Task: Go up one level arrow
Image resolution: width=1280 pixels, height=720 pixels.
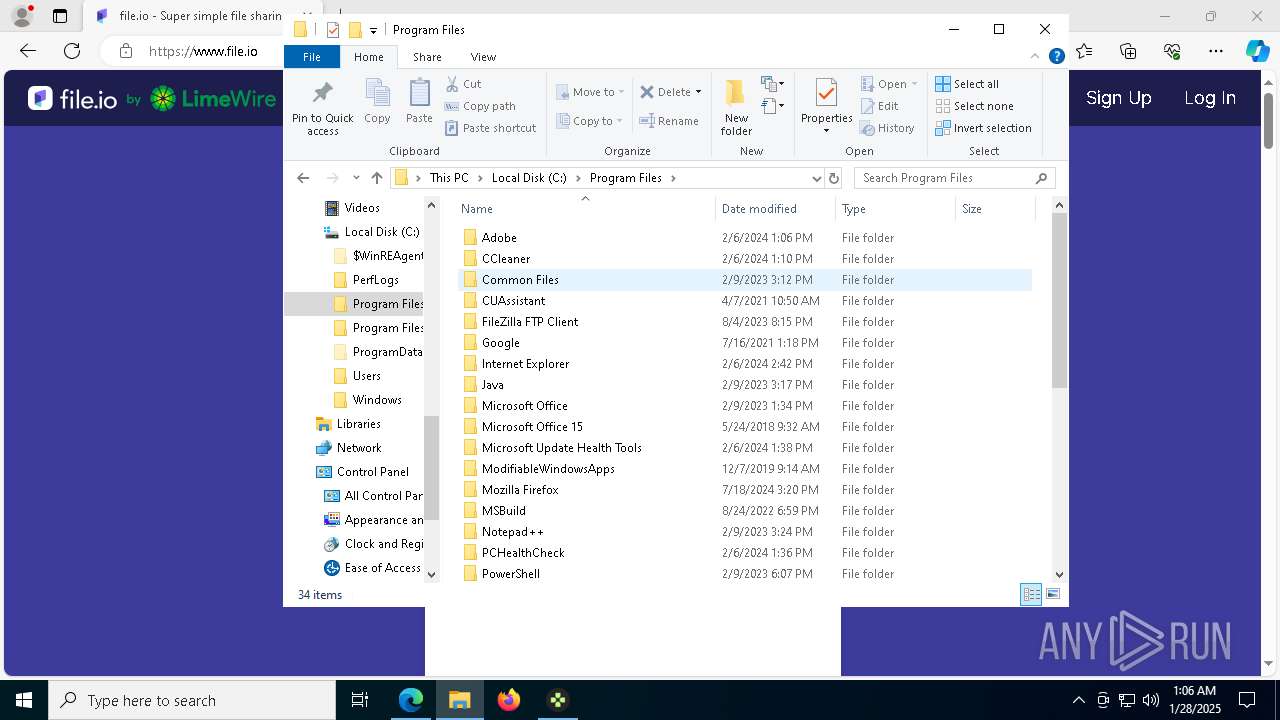Action: (376, 178)
